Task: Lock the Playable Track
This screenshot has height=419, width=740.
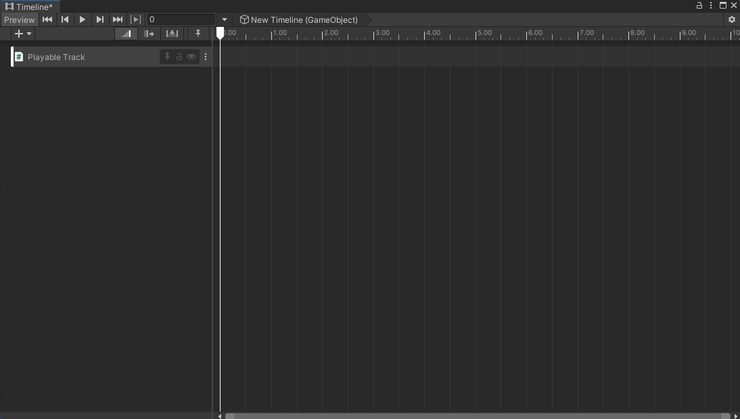Action: tap(179, 57)
